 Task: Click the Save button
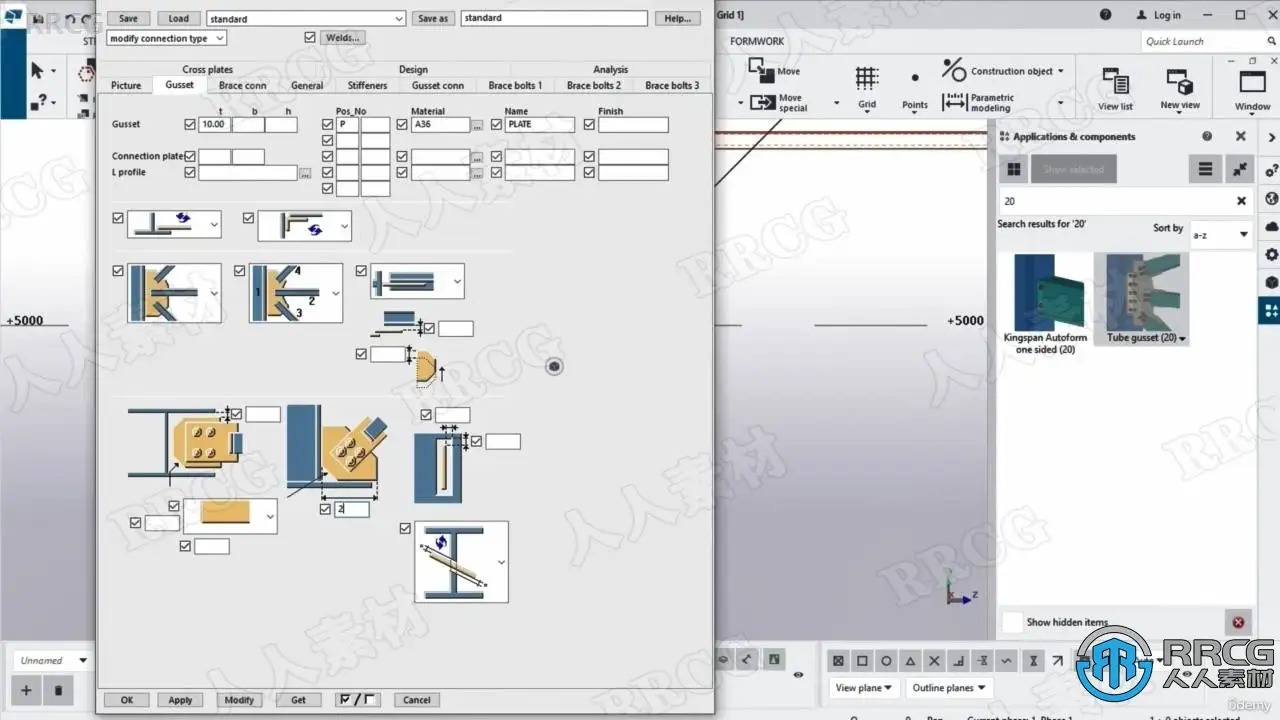[128, 19]
